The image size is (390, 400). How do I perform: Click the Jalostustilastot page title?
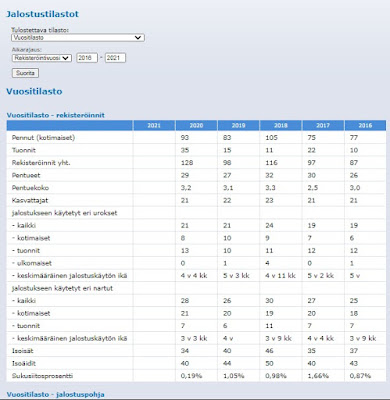(43, 14)
